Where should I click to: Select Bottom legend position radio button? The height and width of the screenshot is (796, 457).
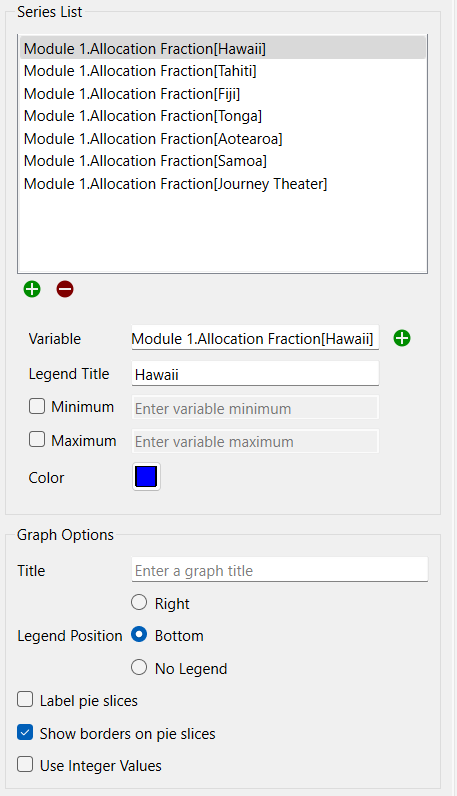[x=139, y=635]
